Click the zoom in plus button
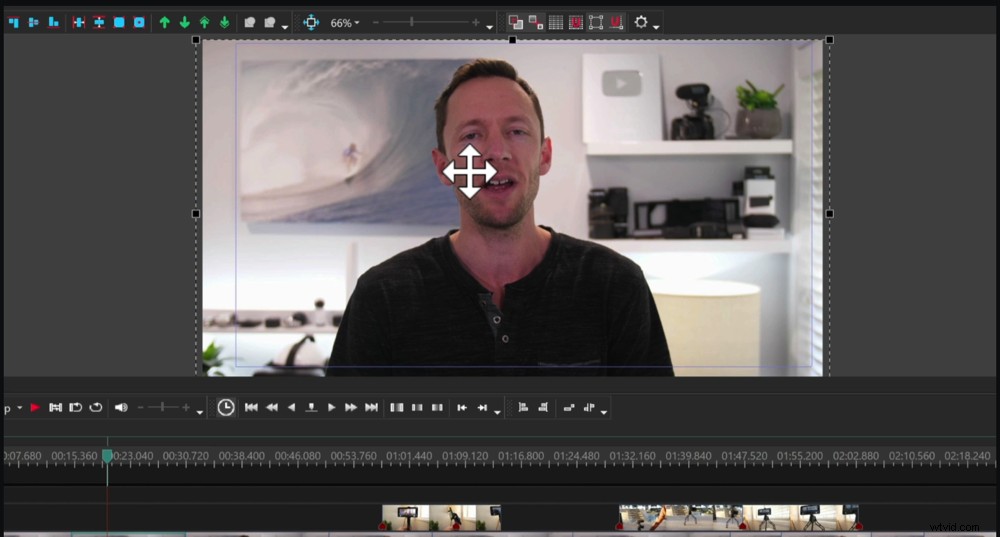This screenshot has height=537, width=1000. tap(475, 23)
